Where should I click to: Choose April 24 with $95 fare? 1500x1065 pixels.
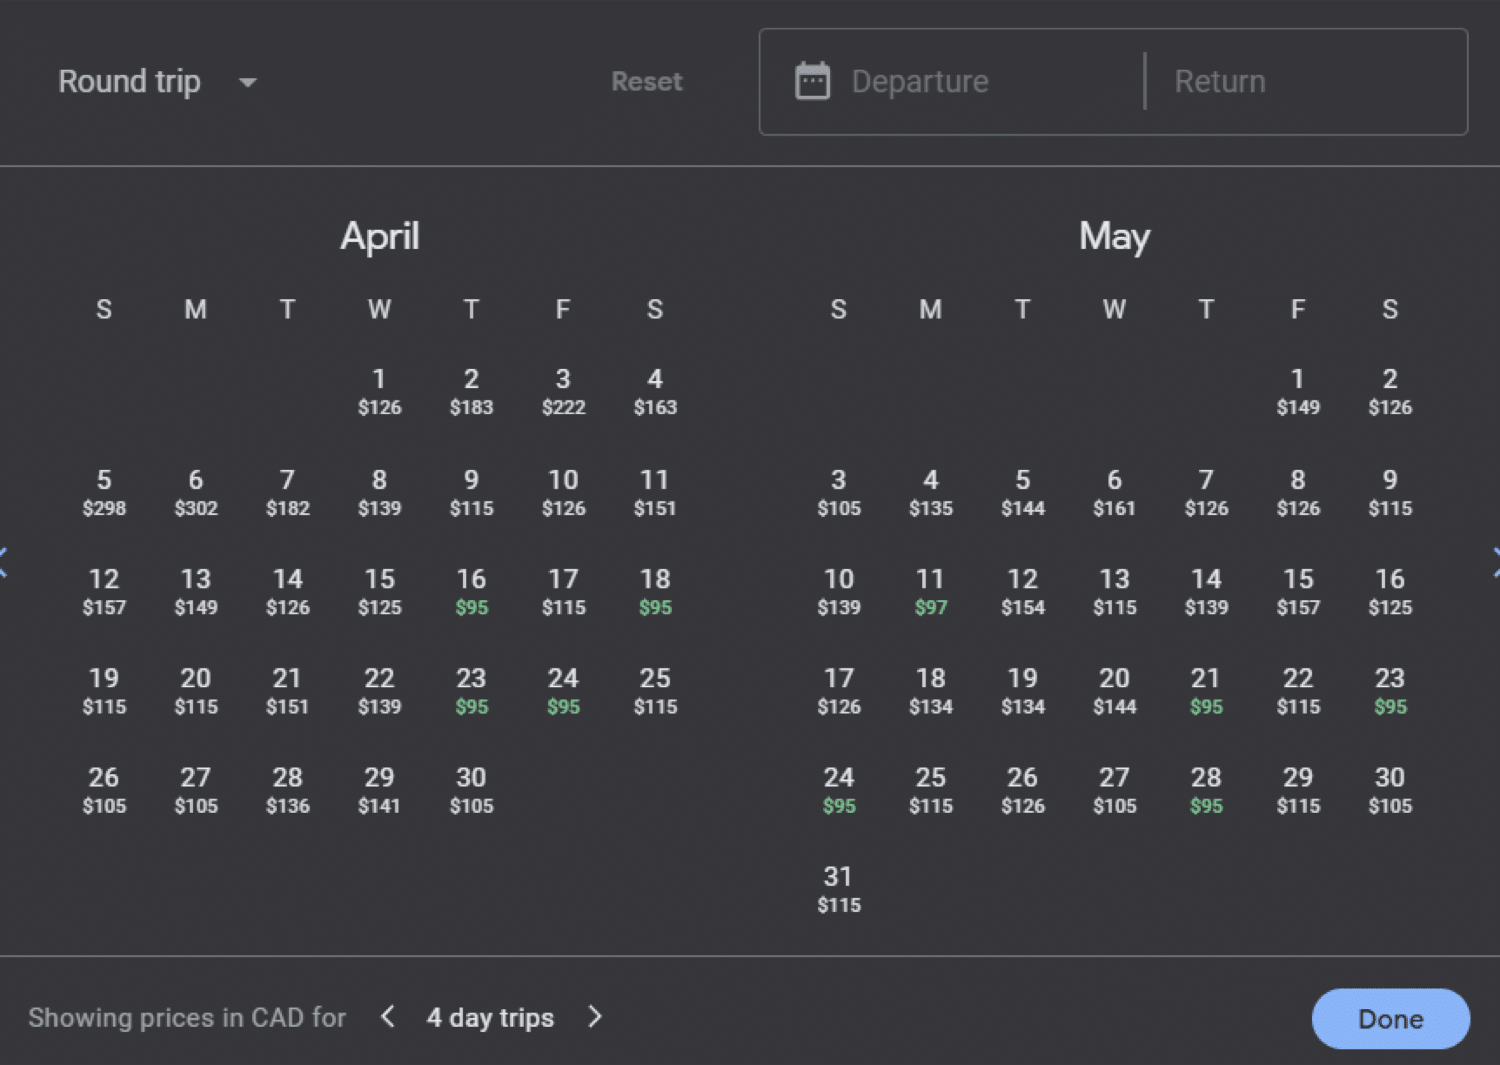tap(563, 690)
